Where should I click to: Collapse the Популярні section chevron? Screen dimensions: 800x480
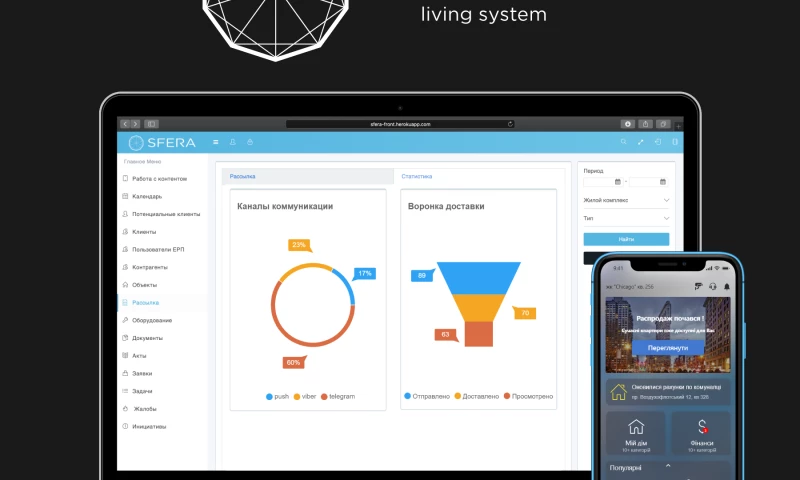[x=668, y=466]
